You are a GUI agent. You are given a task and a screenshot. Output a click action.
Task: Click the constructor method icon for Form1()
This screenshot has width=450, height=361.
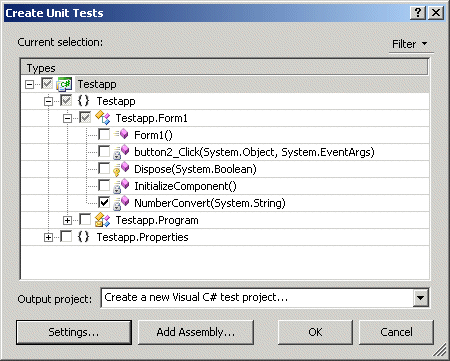(x=121, y=134)
